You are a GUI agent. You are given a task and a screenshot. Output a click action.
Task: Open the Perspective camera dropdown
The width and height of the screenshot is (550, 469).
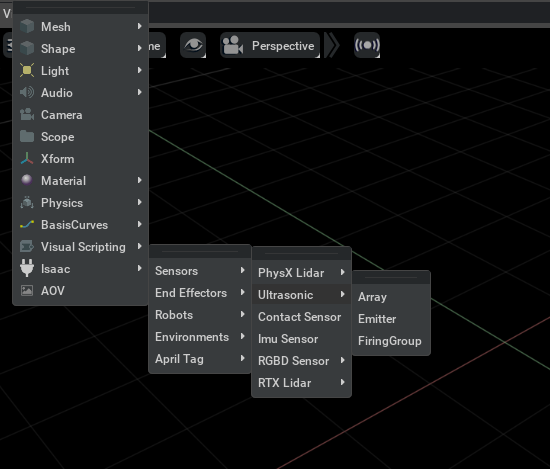[x=270, y=45]
